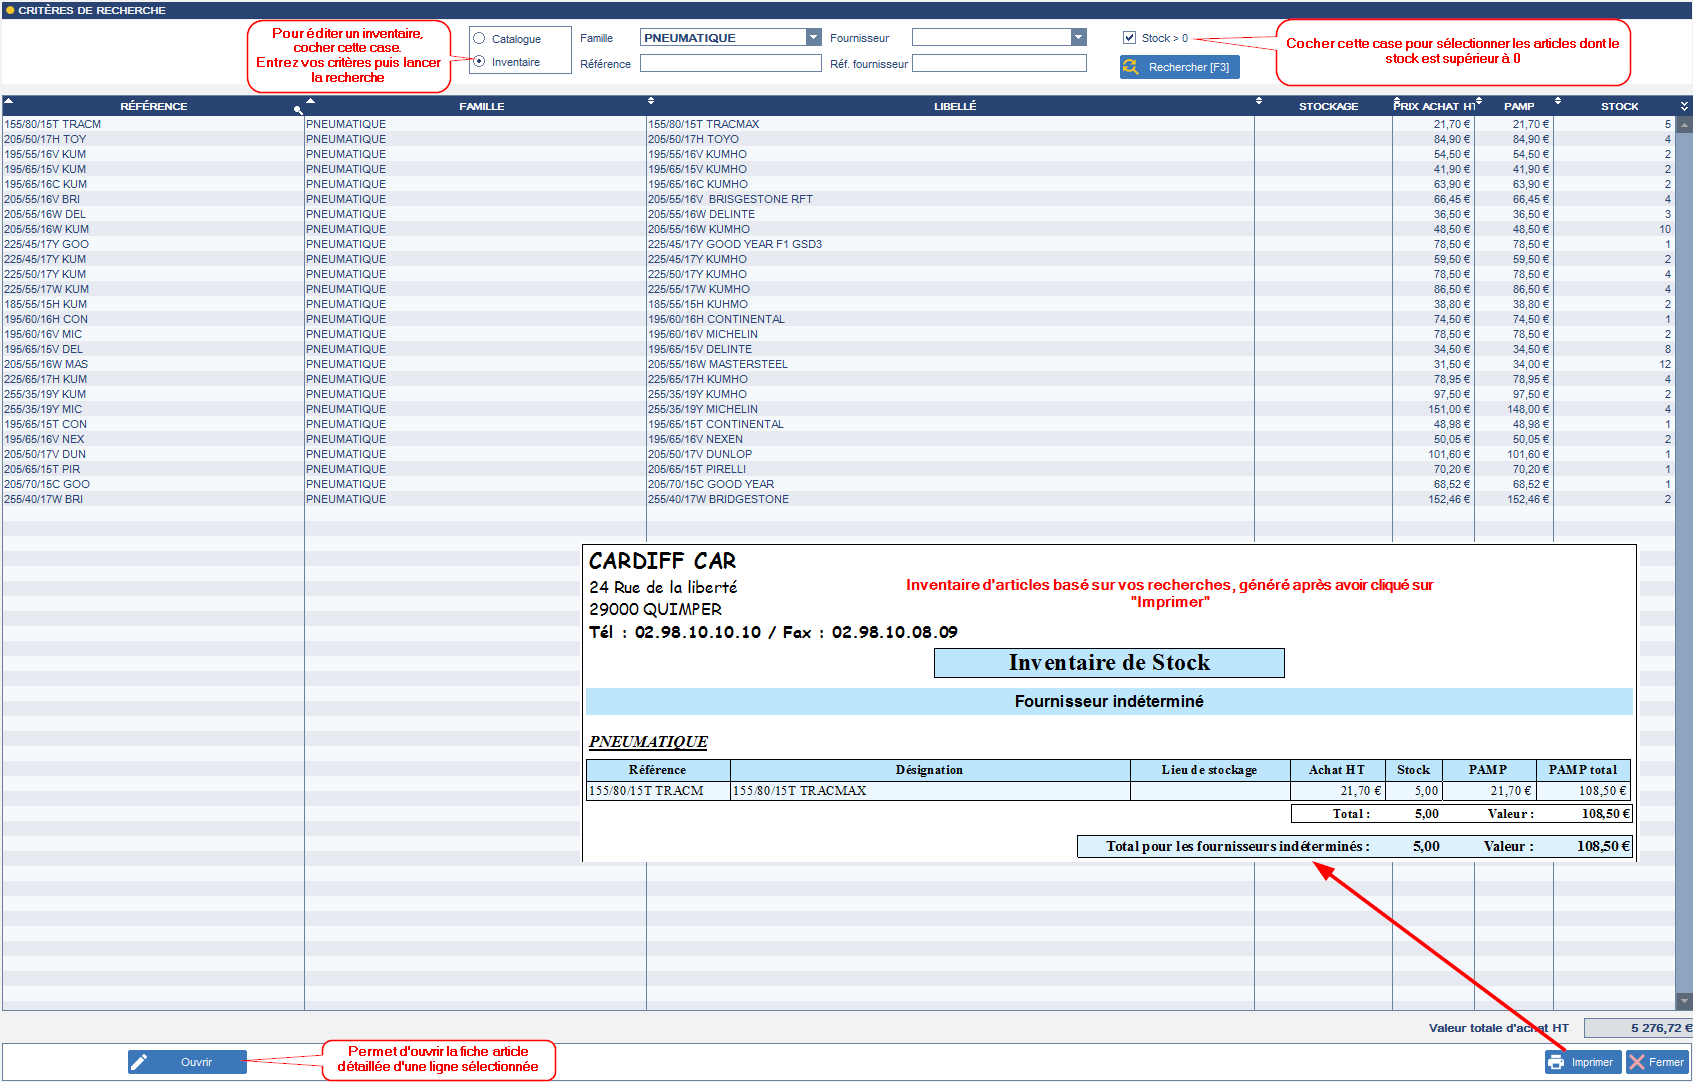The height and width of the screenshot is (1082, 1693).
Task: Tick the Stock > 0 checkbox
Action: [x=1129, y=38]
